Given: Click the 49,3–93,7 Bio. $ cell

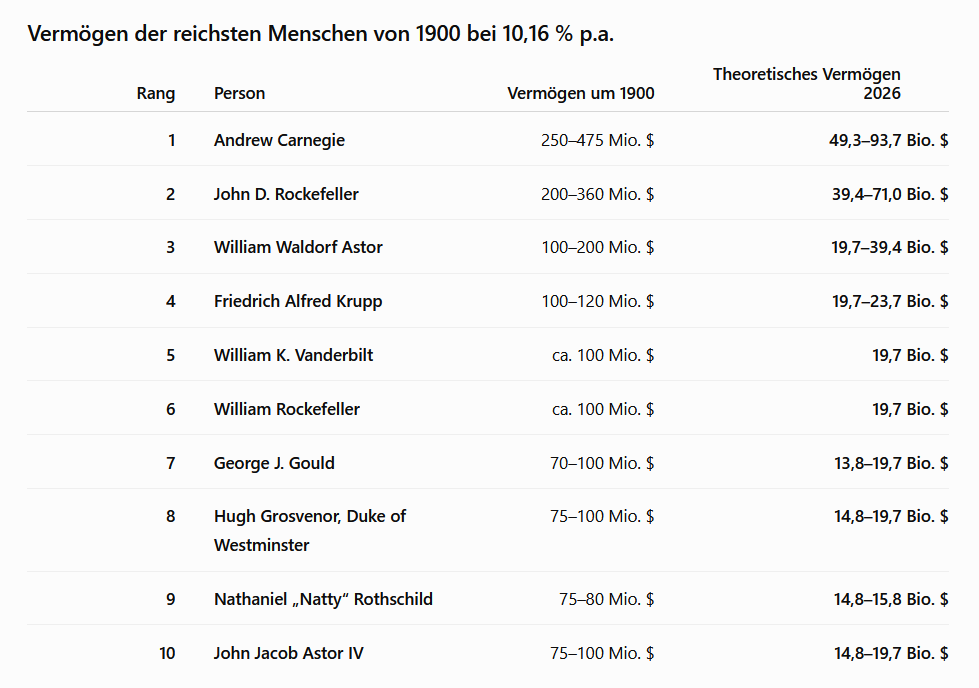Looking at the screenshot, I should point(888,140).
